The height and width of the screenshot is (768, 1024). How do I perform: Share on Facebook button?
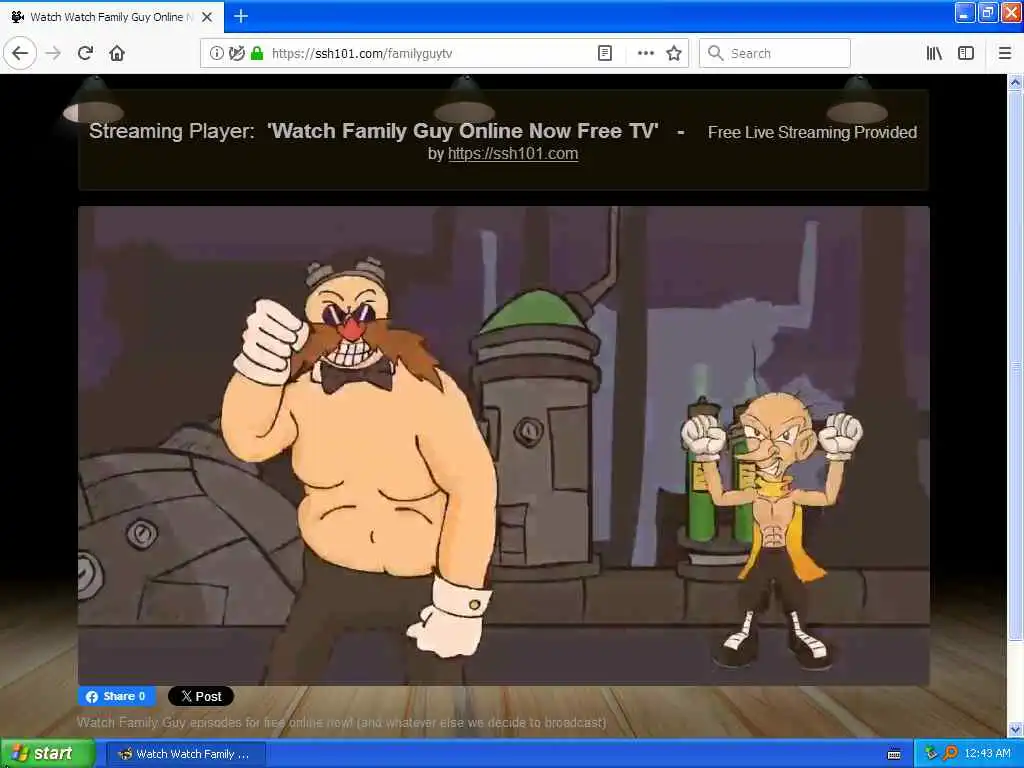(117, 696)
